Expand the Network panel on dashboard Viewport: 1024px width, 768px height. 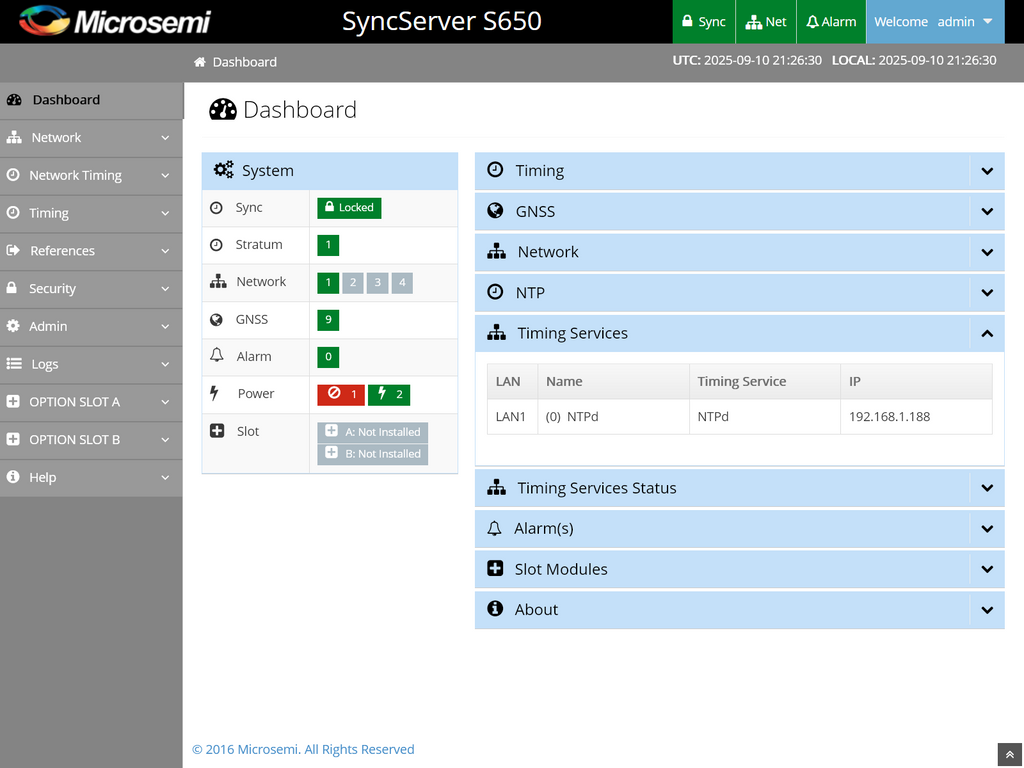[739, 252]
